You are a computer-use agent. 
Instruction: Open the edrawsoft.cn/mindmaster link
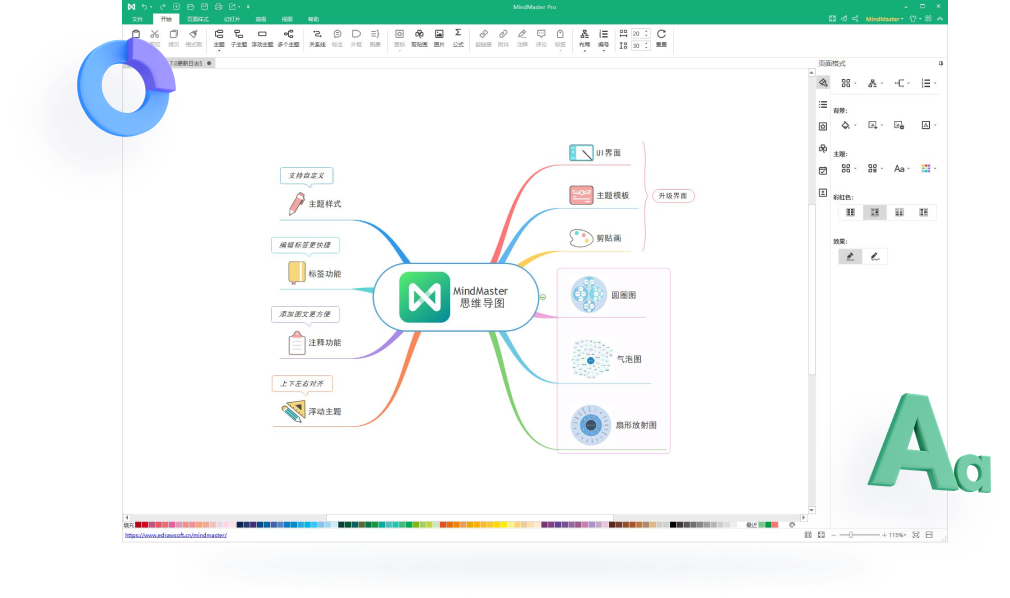175,536
